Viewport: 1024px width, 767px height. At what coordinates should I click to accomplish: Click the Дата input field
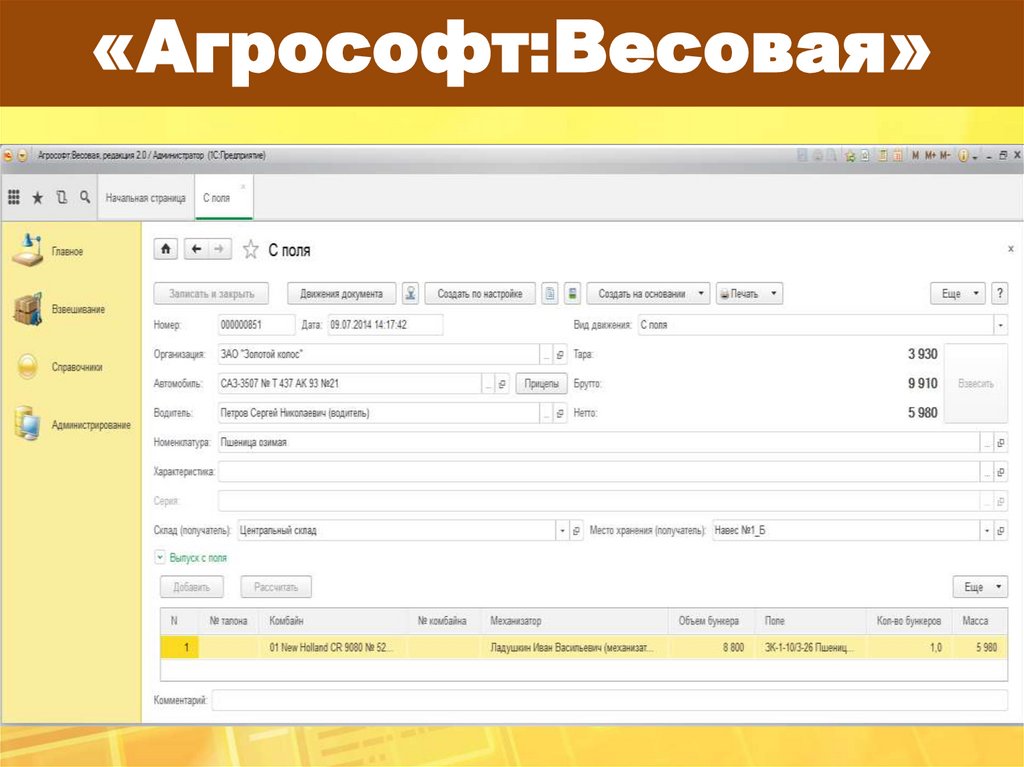[385, 325]
